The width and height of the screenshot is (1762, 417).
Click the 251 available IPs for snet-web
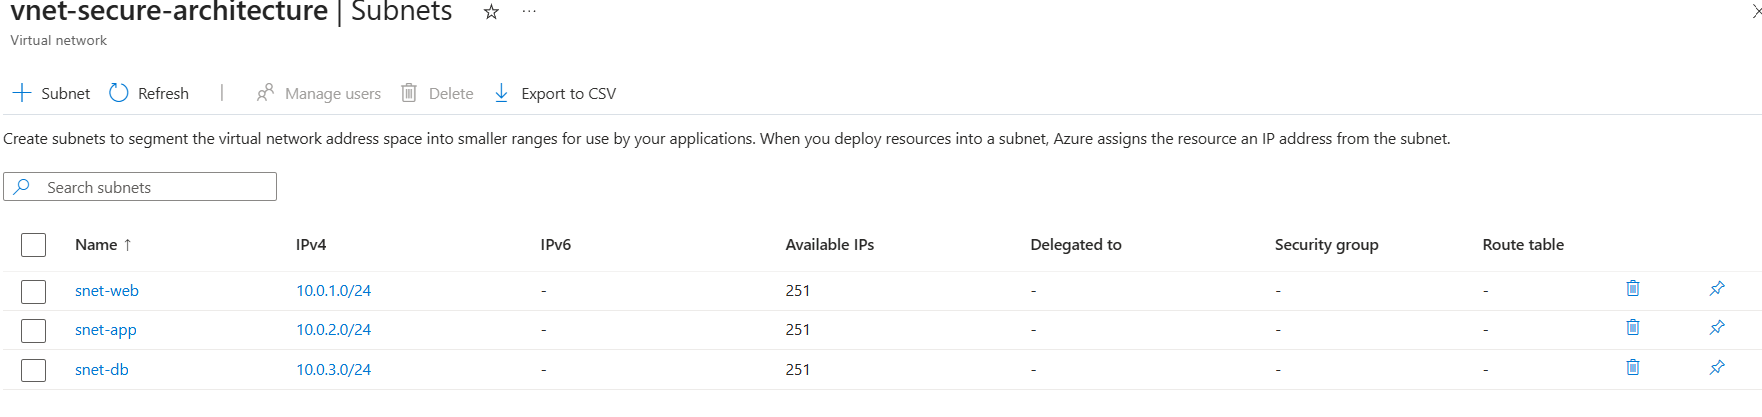tap(798, 291)
